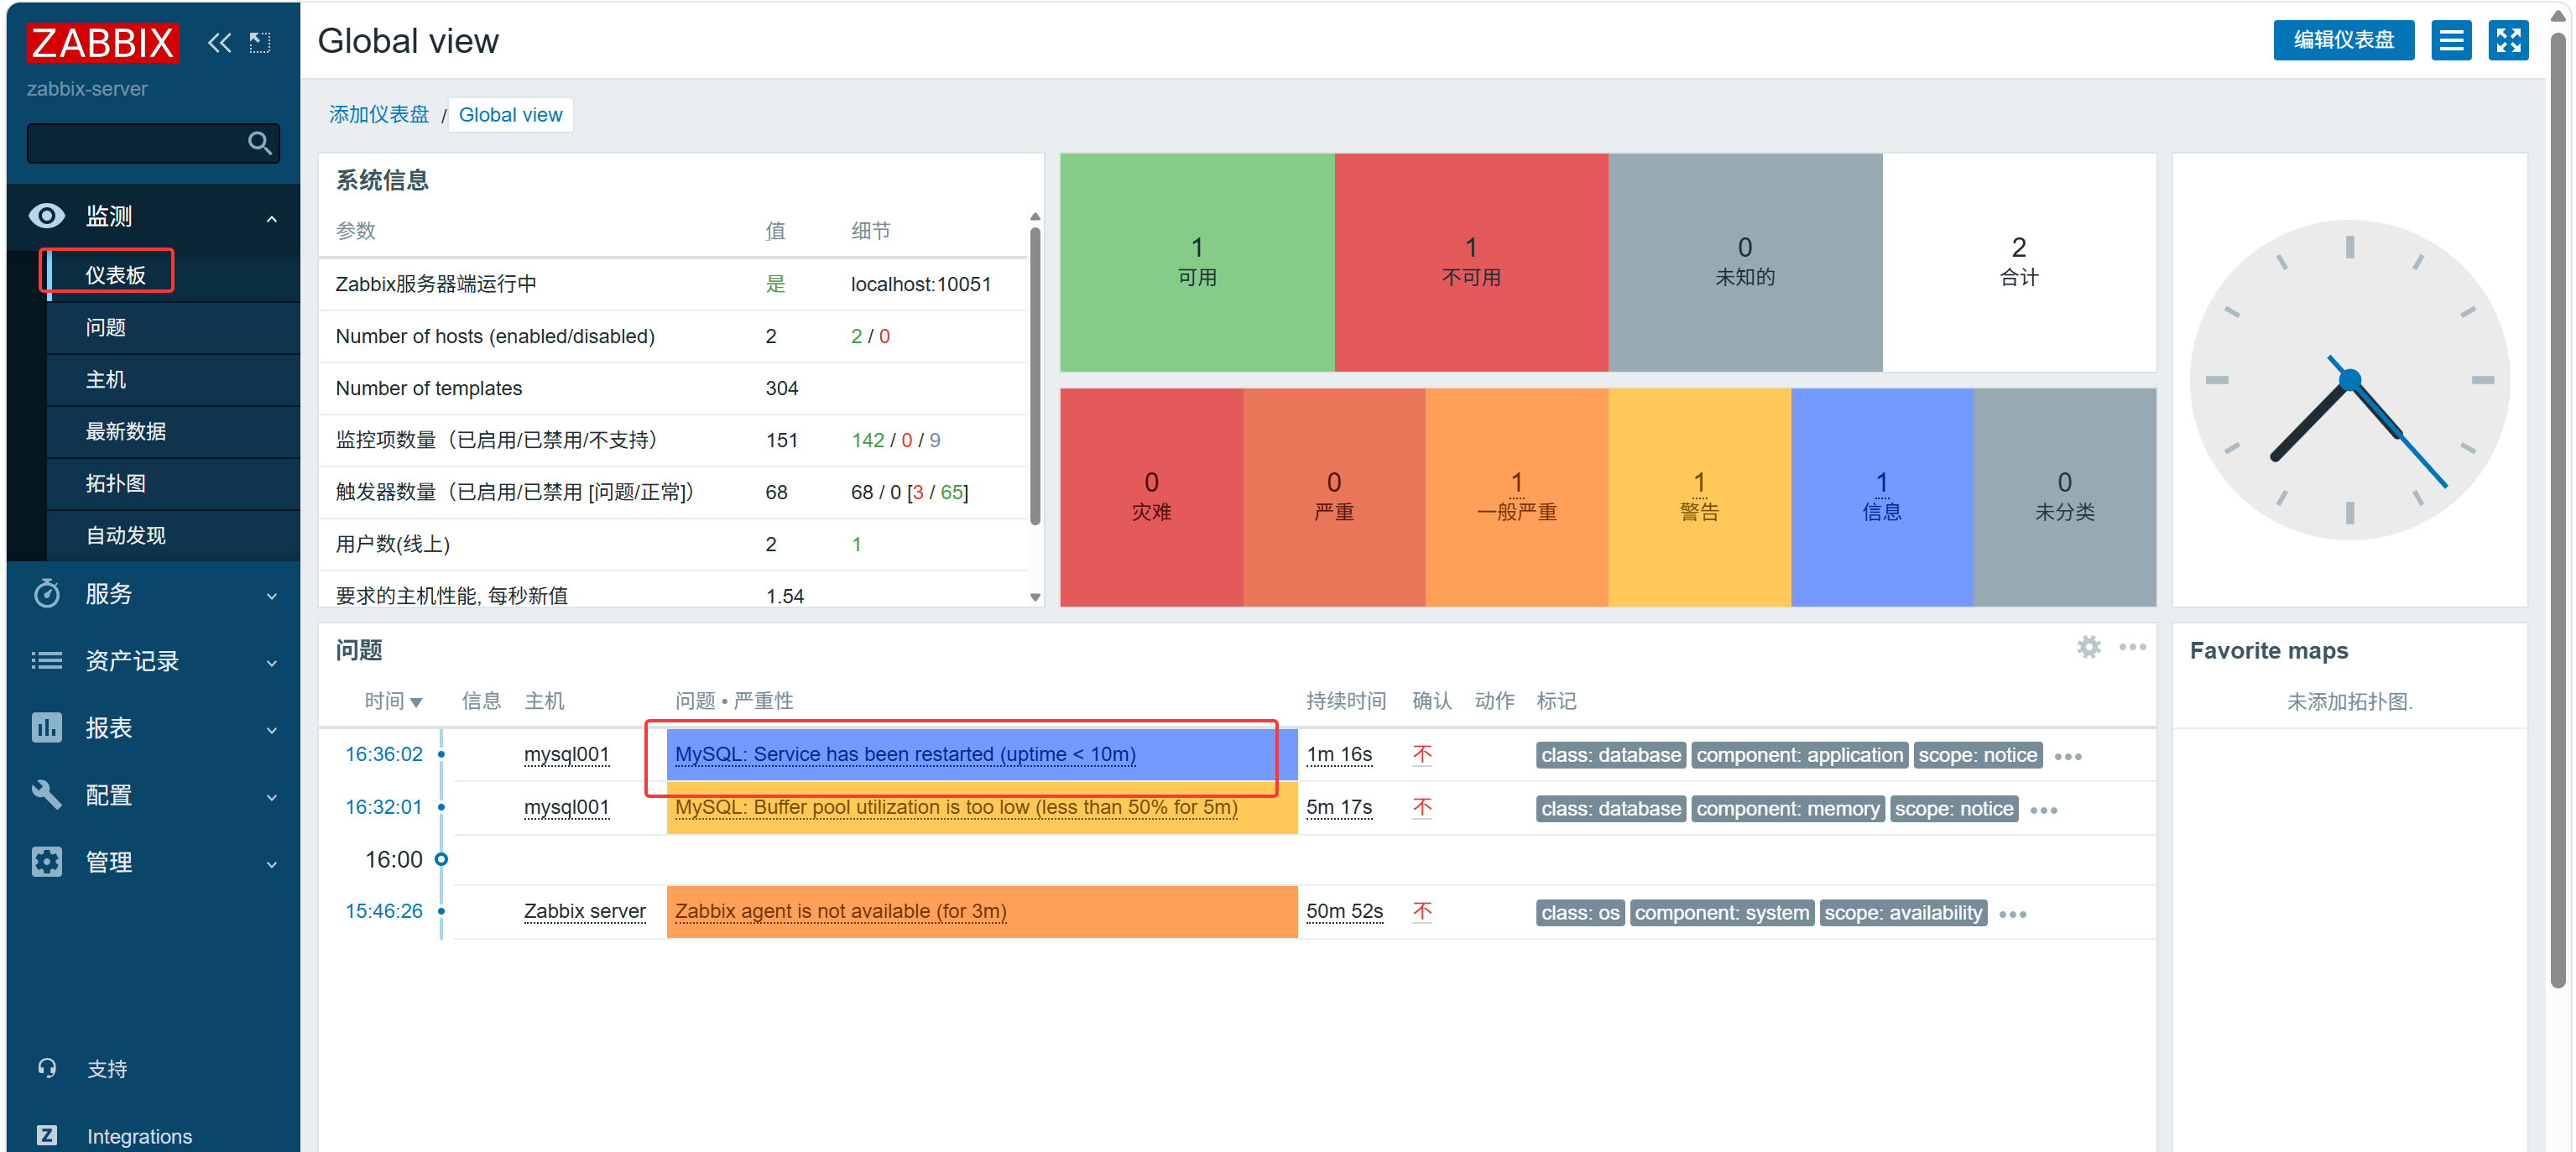Click the sidebar search input field

click(x=153, y=143)
